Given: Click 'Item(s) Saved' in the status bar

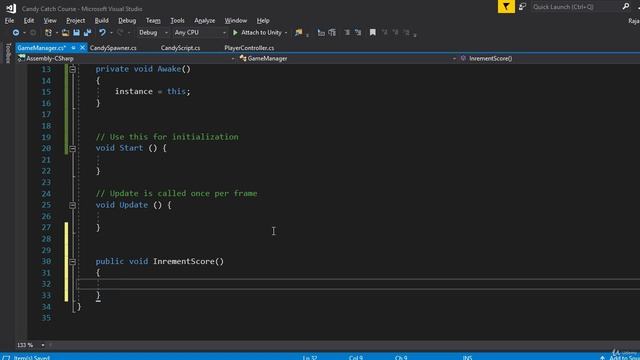Looking at the screenshot, I should [x=31, y=358].
